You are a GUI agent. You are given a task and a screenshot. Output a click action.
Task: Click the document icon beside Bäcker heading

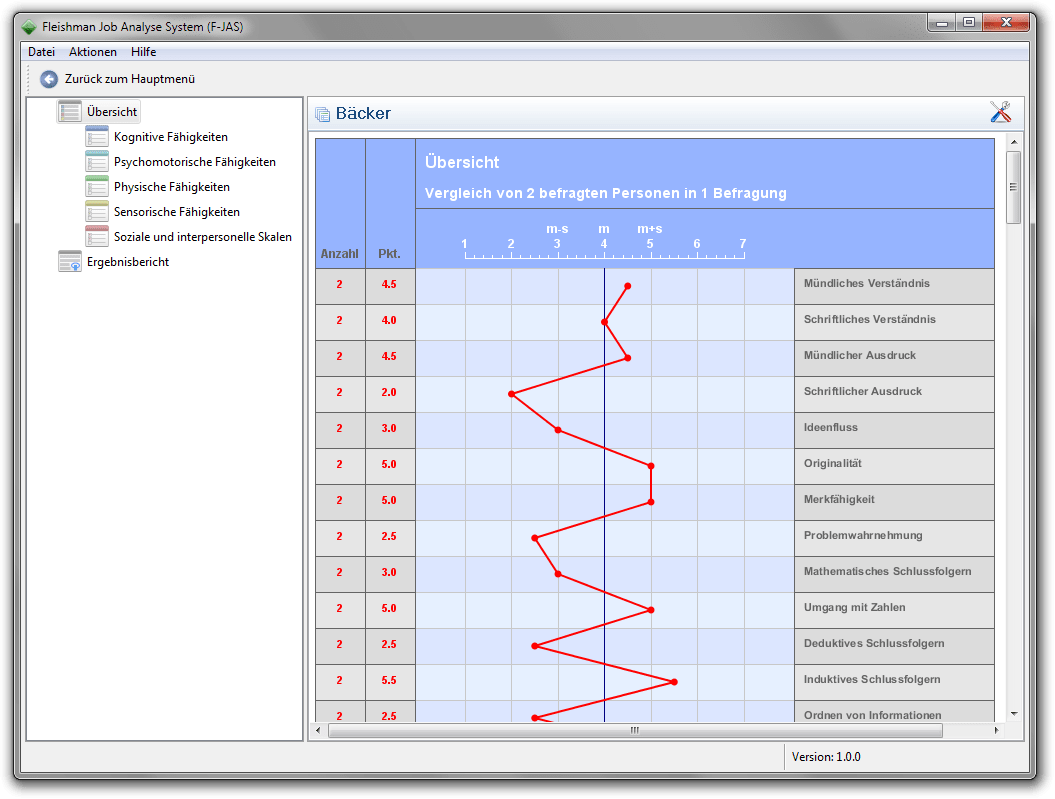(322, 113)
